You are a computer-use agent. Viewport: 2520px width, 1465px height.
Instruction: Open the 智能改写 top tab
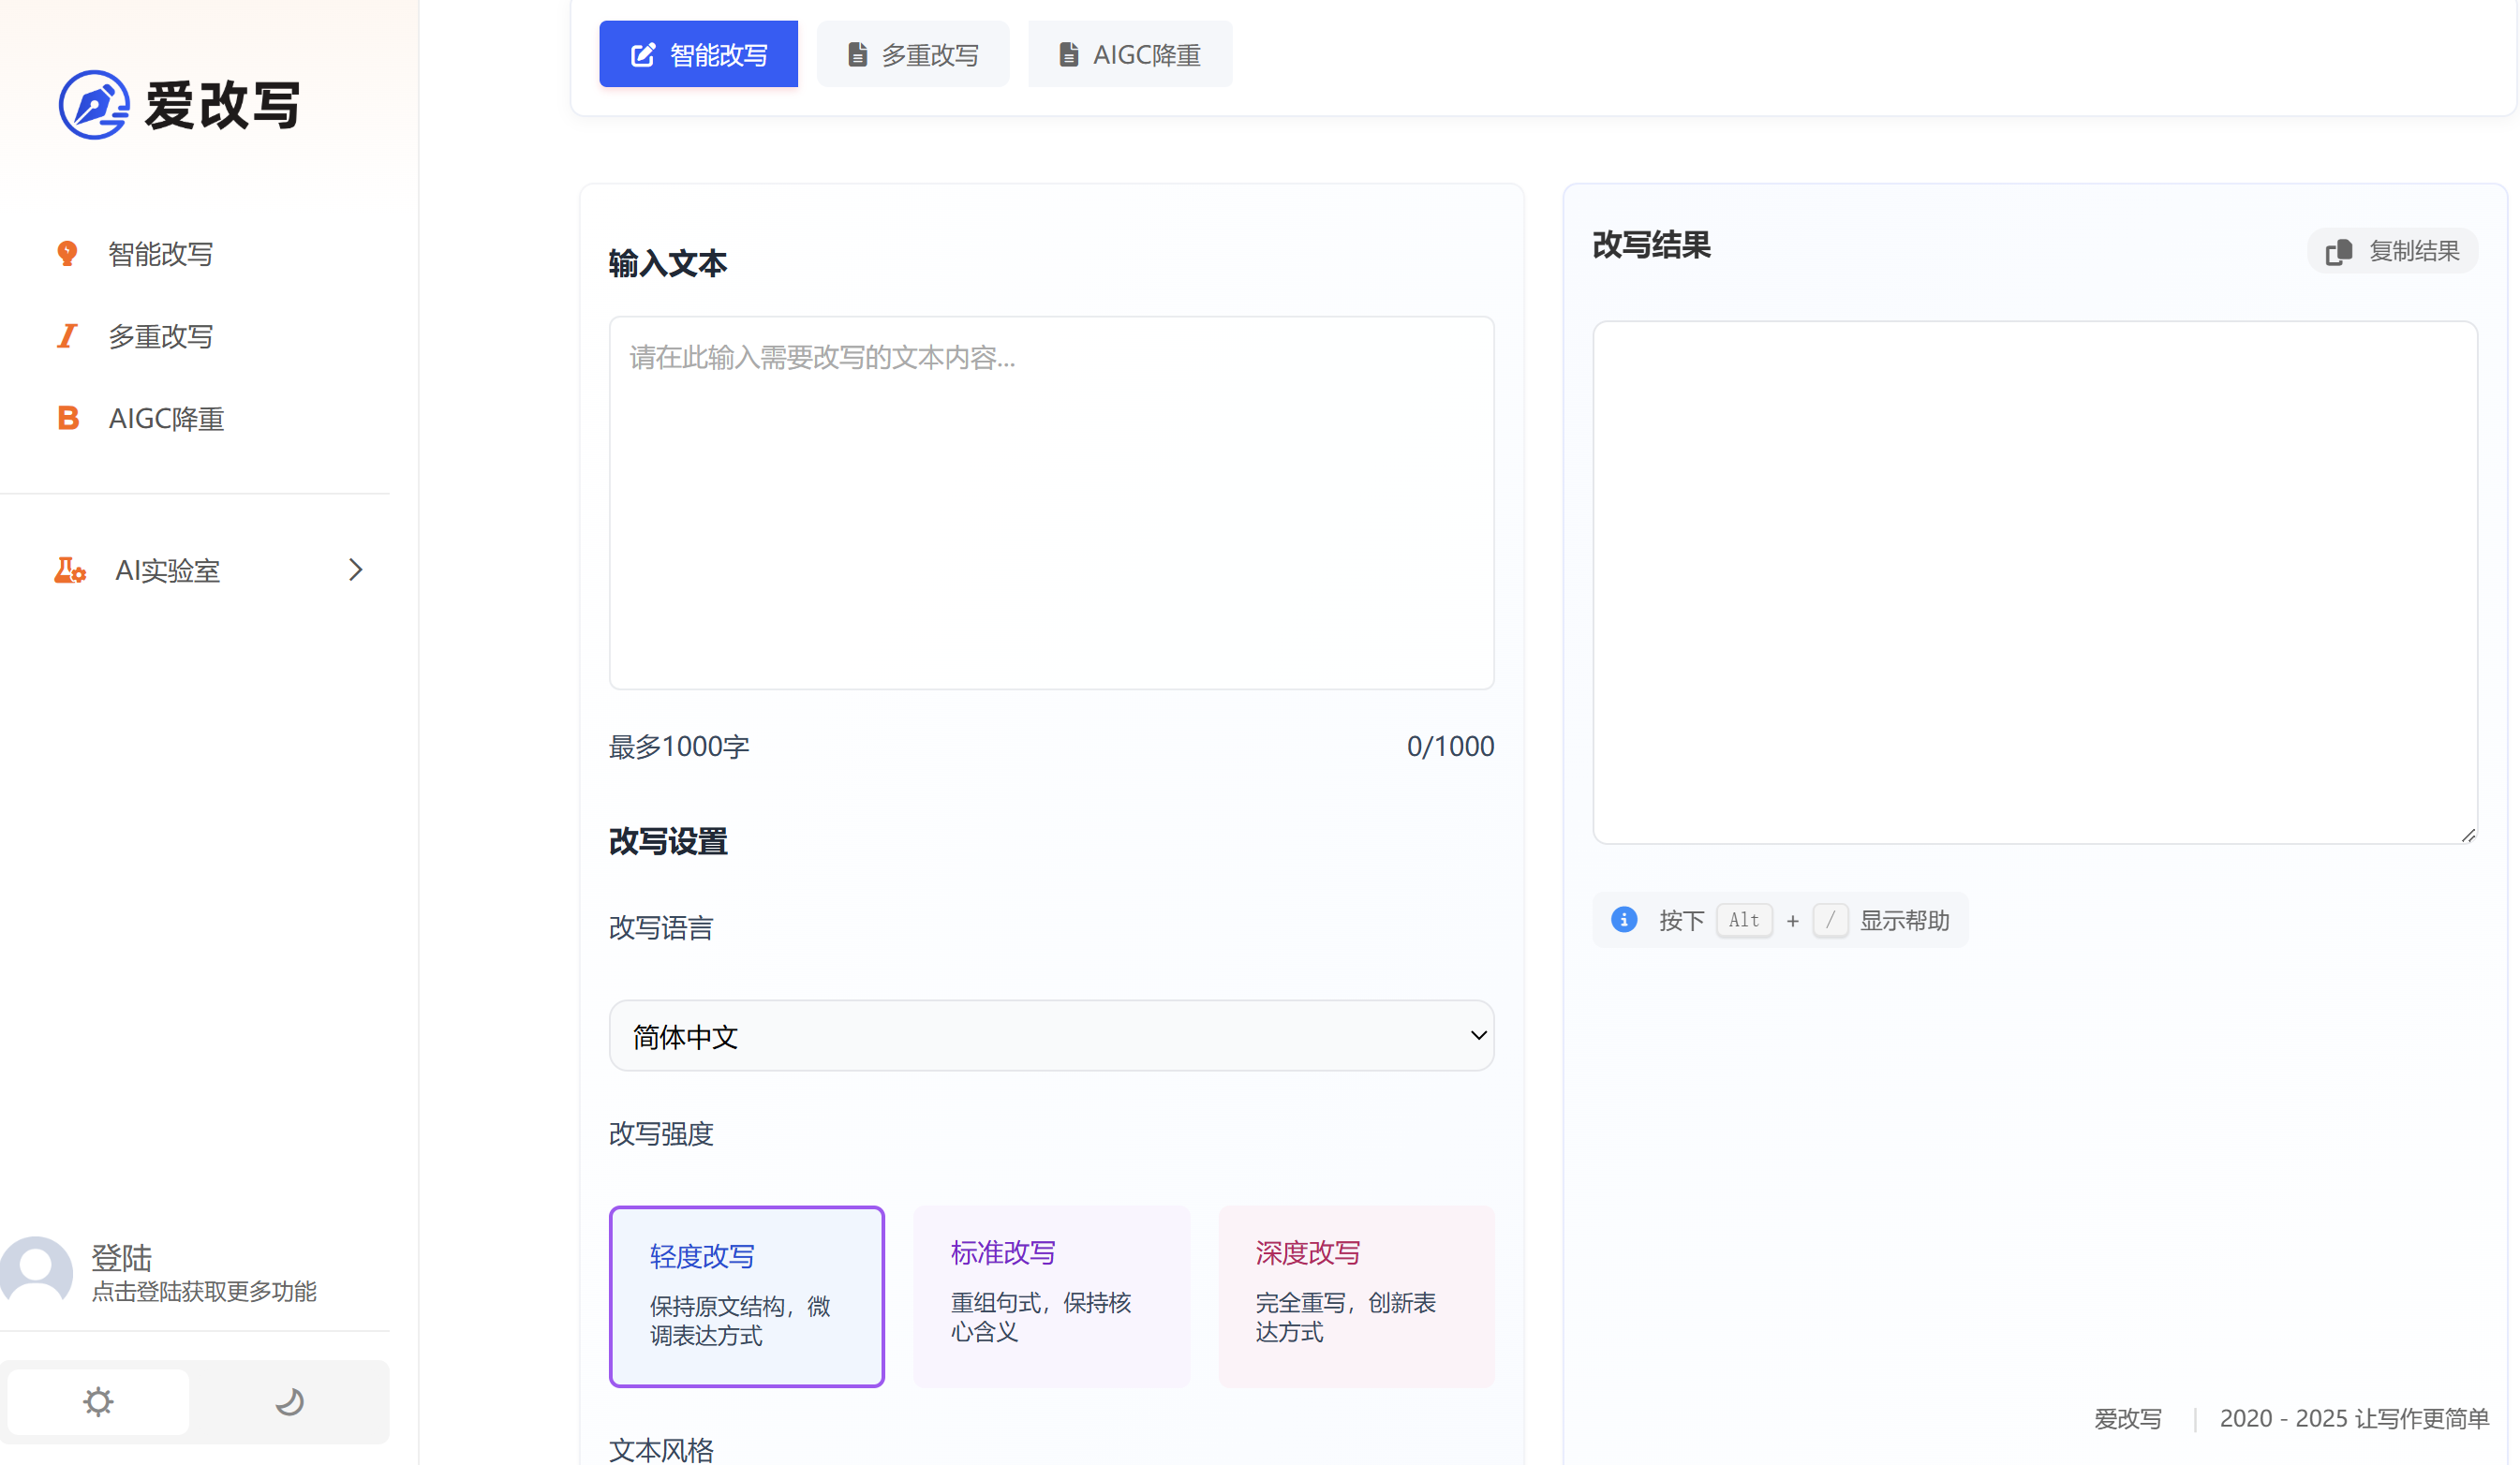[x=698, y=54]
